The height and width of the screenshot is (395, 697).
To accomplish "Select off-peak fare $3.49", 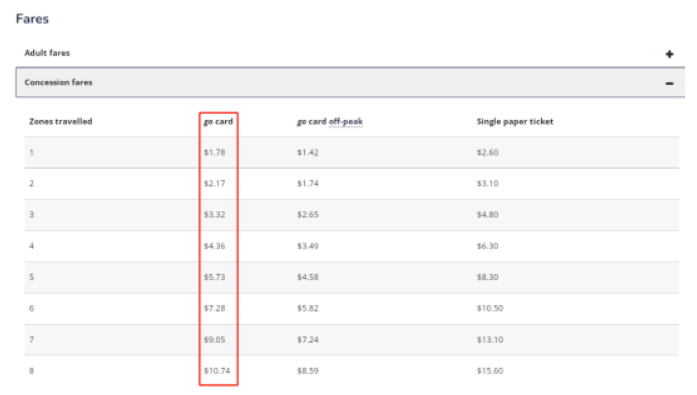I will tap(308, 246).
